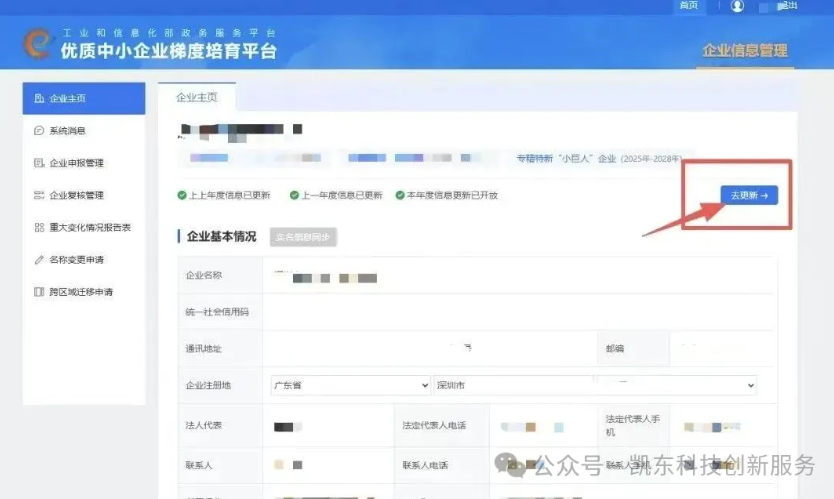The height and width of the screenshot is (499, 834).
Task: Click the 企业复核管理 sidebar icon
Action: point(39,195)
